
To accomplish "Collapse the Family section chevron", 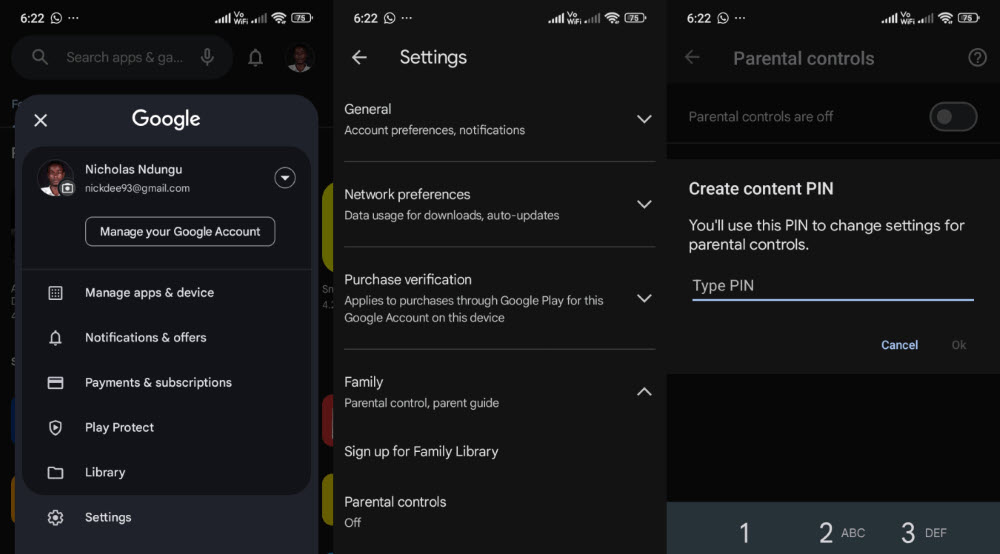I will click(644, 392).
